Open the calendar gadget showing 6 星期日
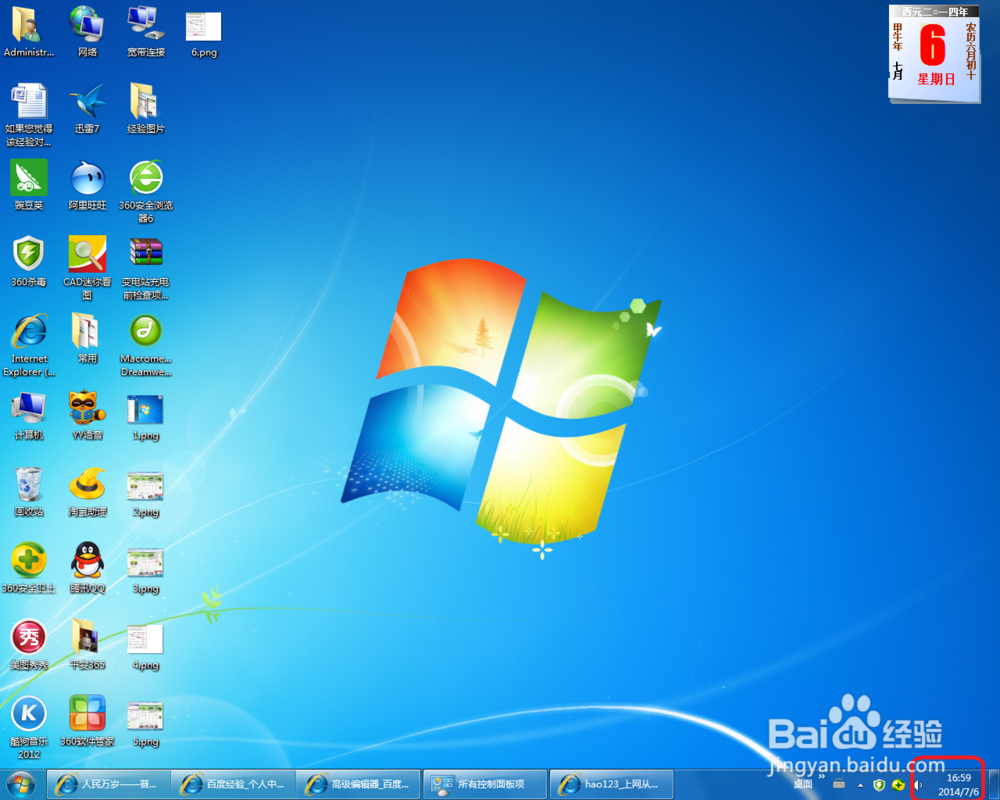 (934, 54)
